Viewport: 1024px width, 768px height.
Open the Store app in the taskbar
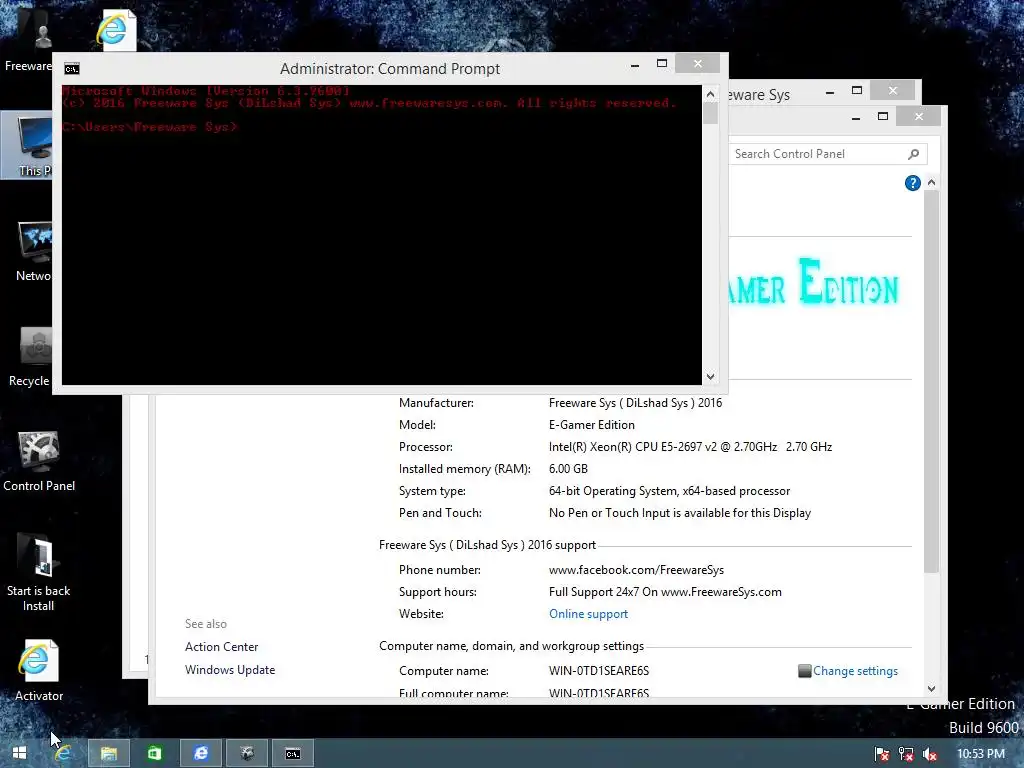tap(154, 753)
